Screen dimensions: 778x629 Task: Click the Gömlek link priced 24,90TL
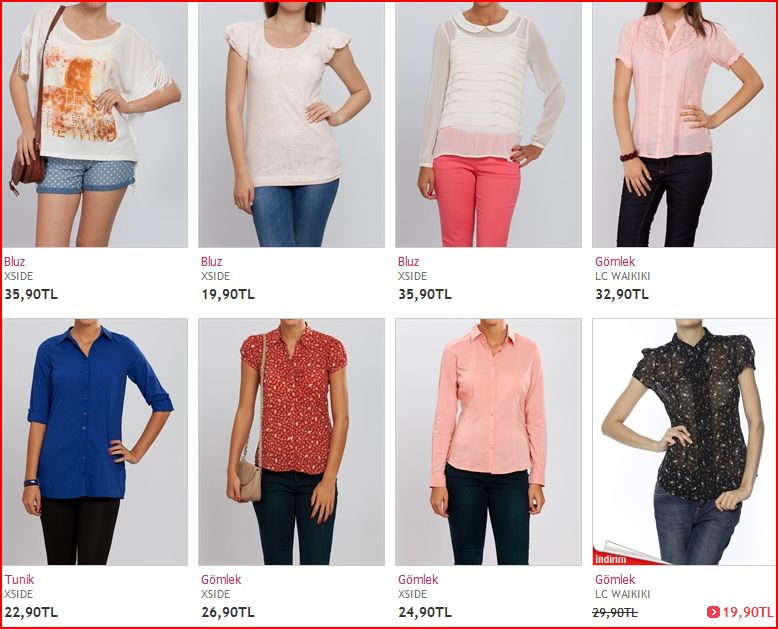(x=418, y=579)
